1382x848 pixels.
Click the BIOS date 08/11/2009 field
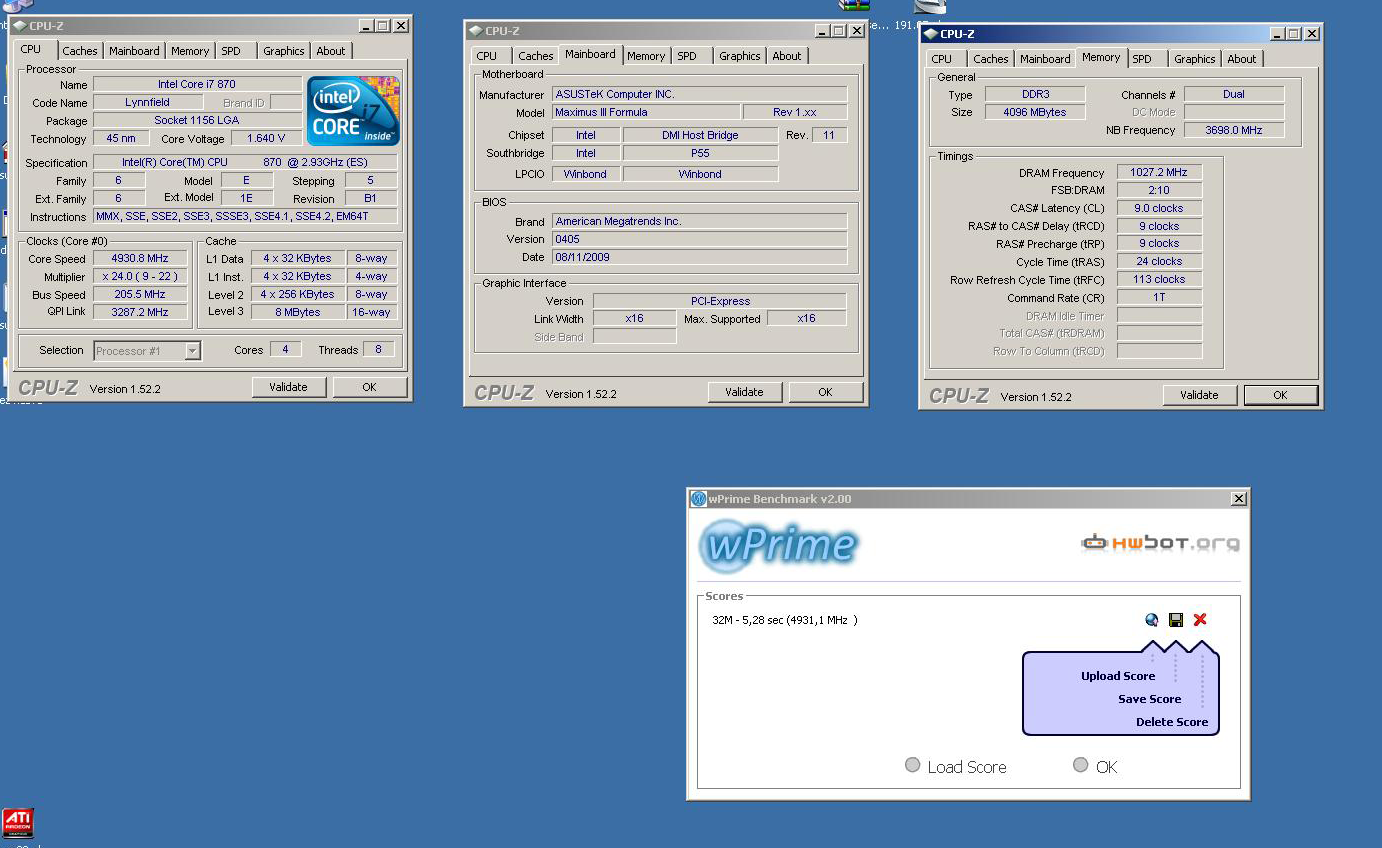tap(699, 257)
